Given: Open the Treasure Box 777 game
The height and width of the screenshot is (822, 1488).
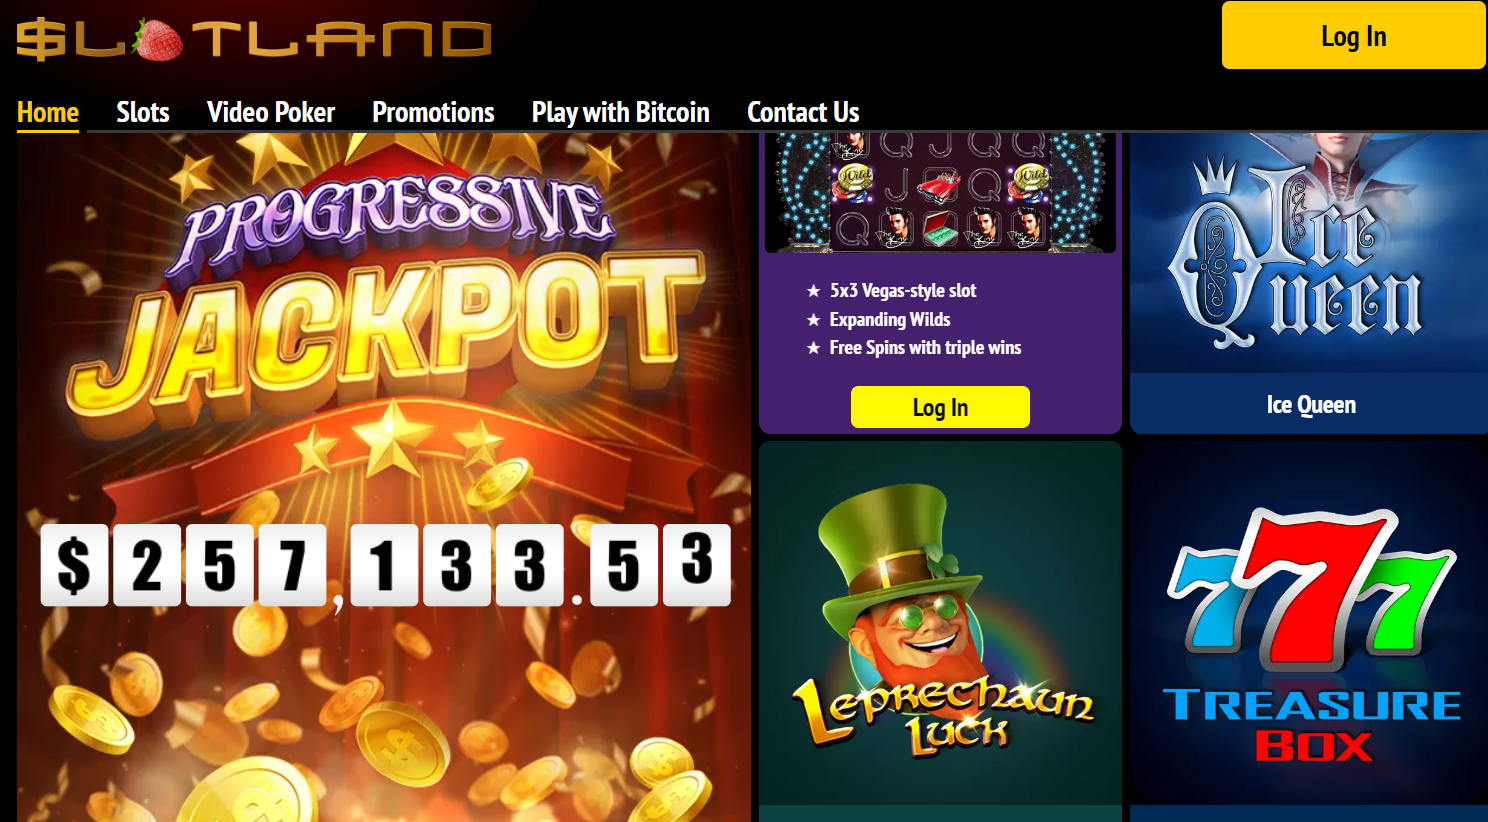Looking at the screenshot, I should 1309,625.
